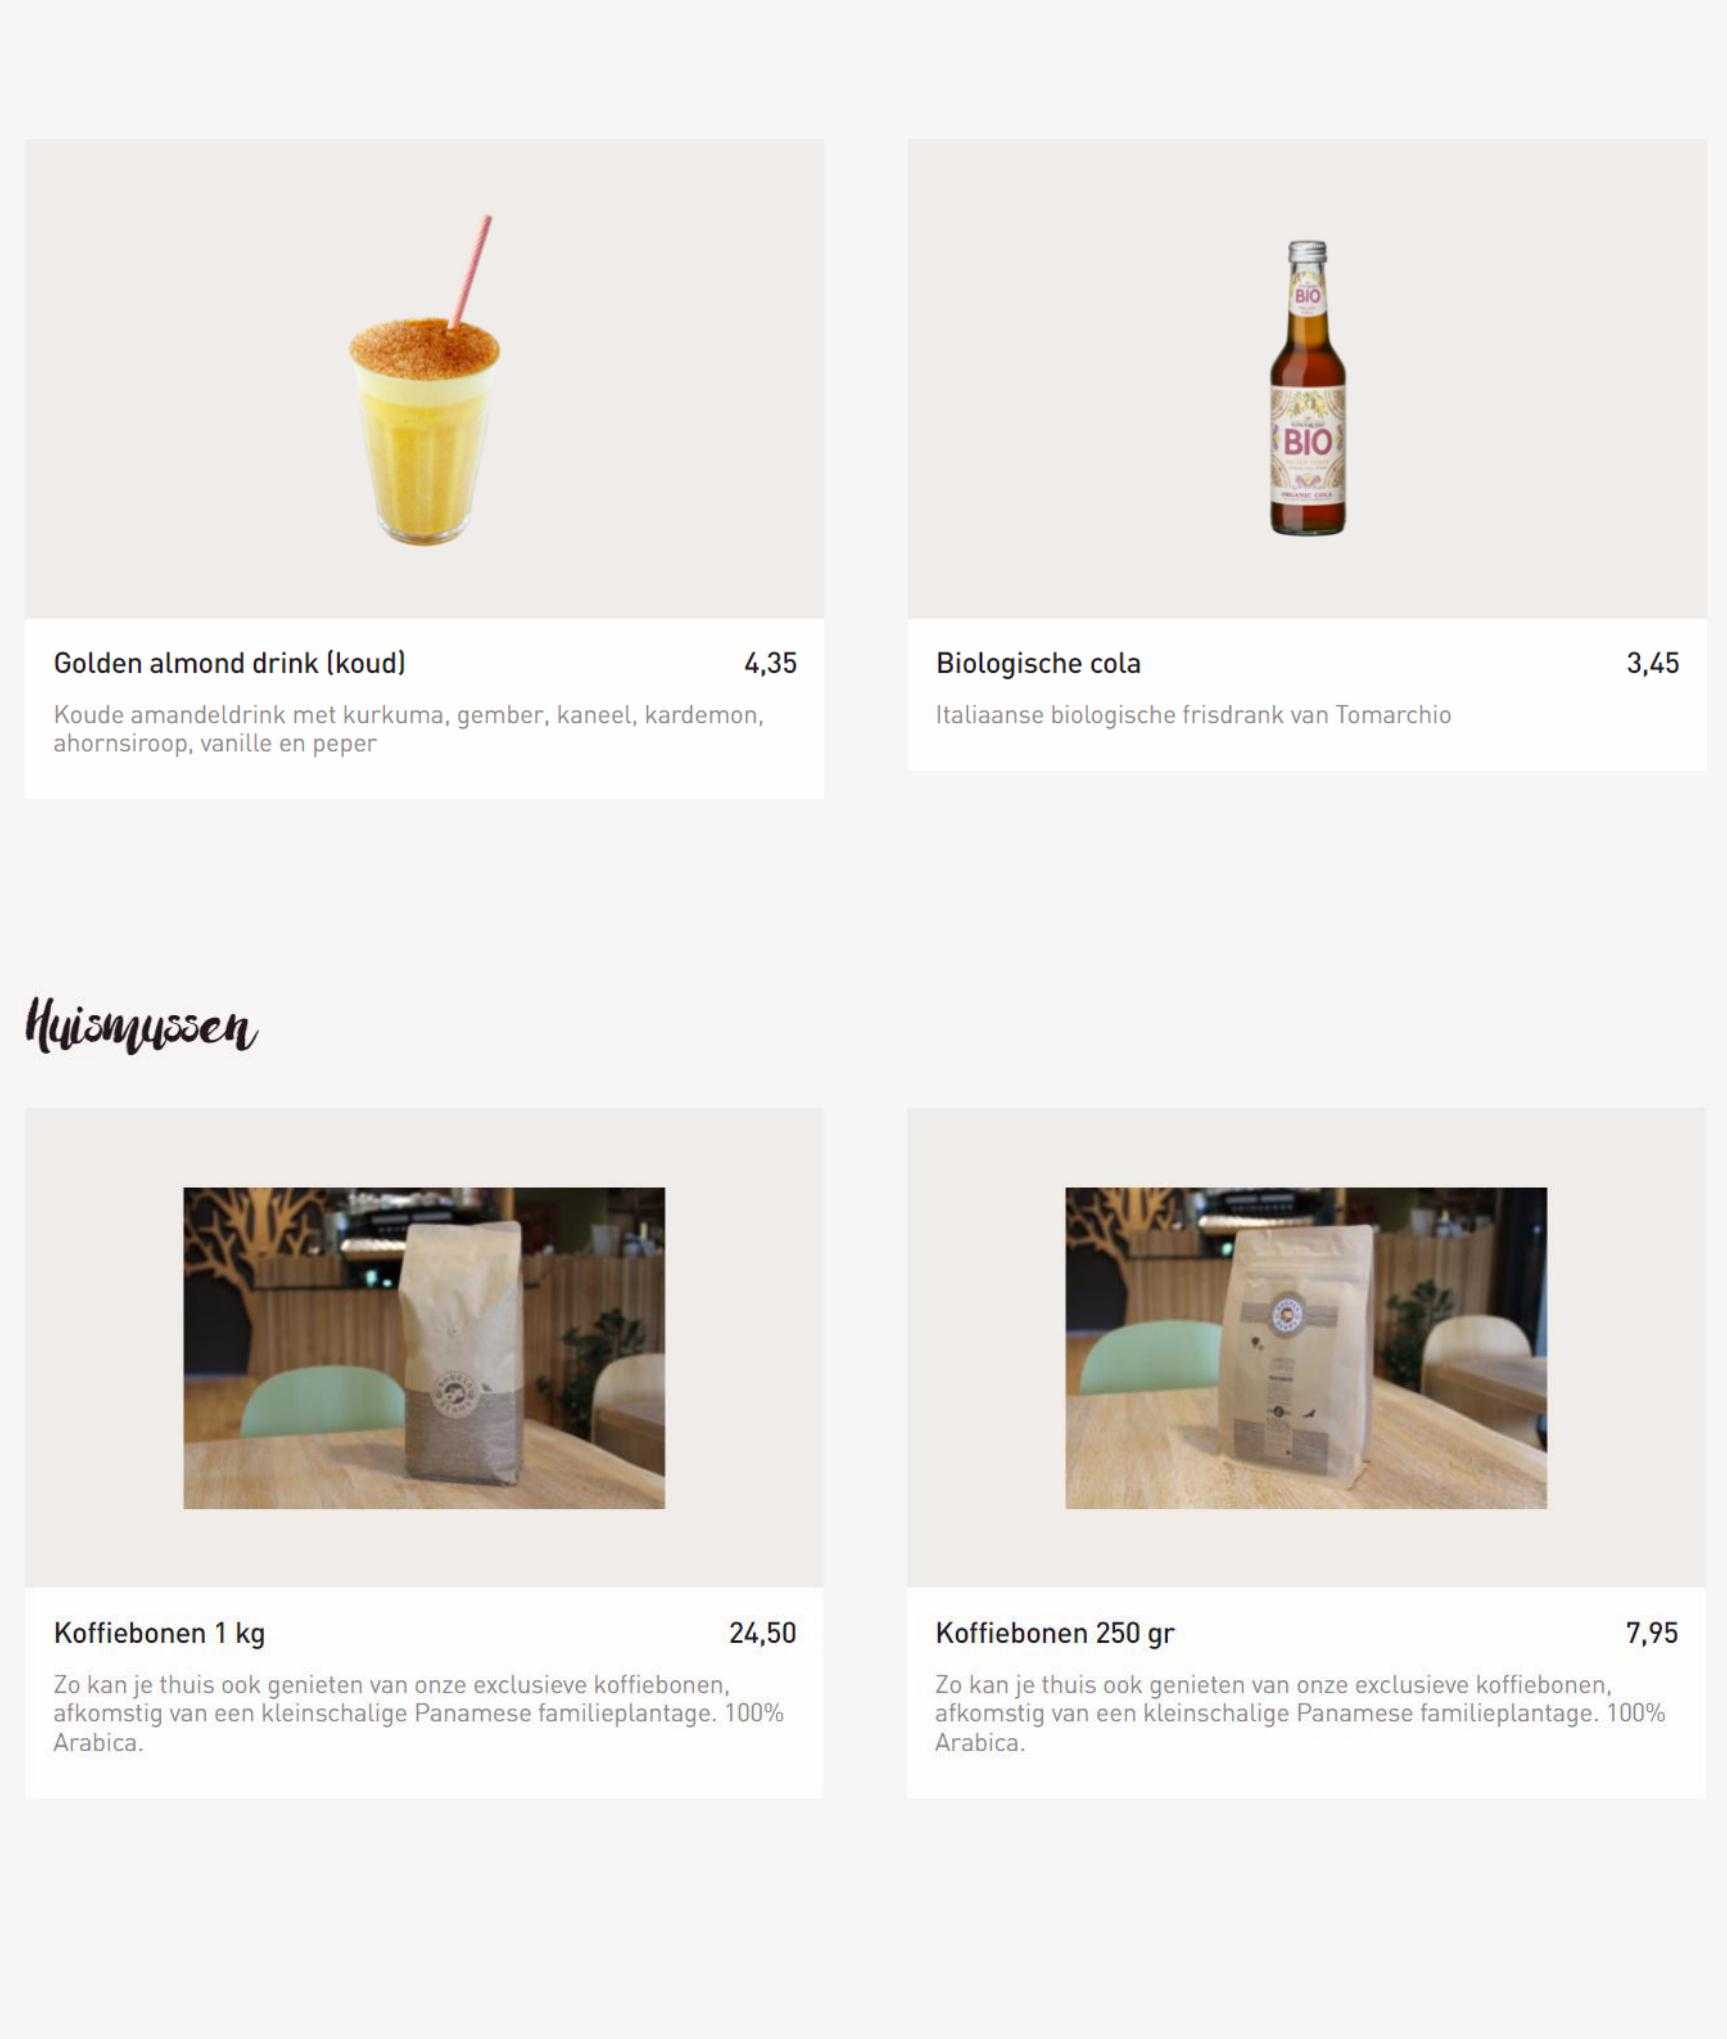This screenshot has height=2039, width=1727.
Task: Click the 4,35 price of almond drink
Action: click(770, 663)
